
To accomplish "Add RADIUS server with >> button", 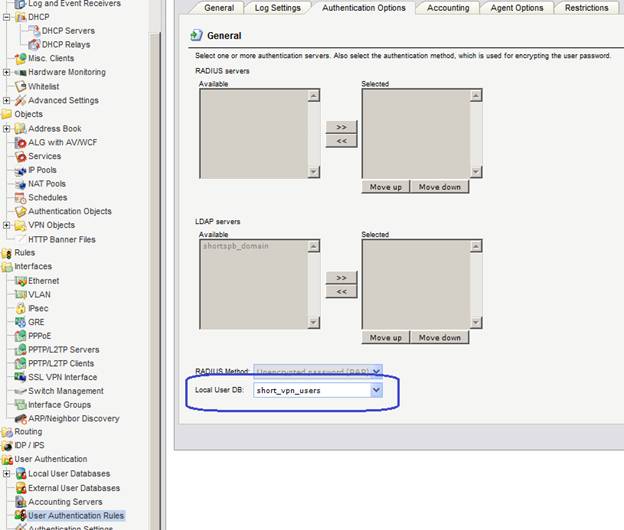I will pyautogui.click(x=341, y=127).
